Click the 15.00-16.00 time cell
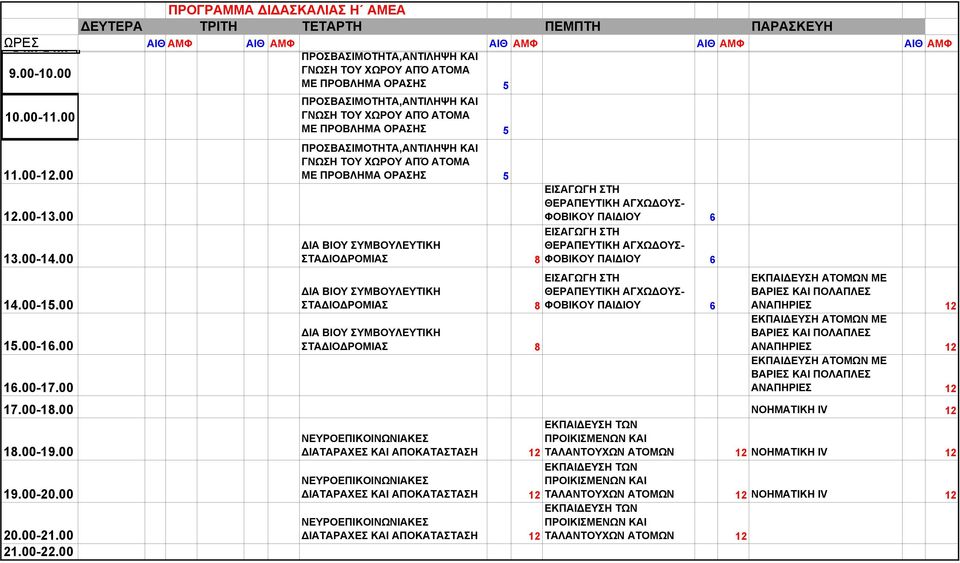 click(40, 334)
